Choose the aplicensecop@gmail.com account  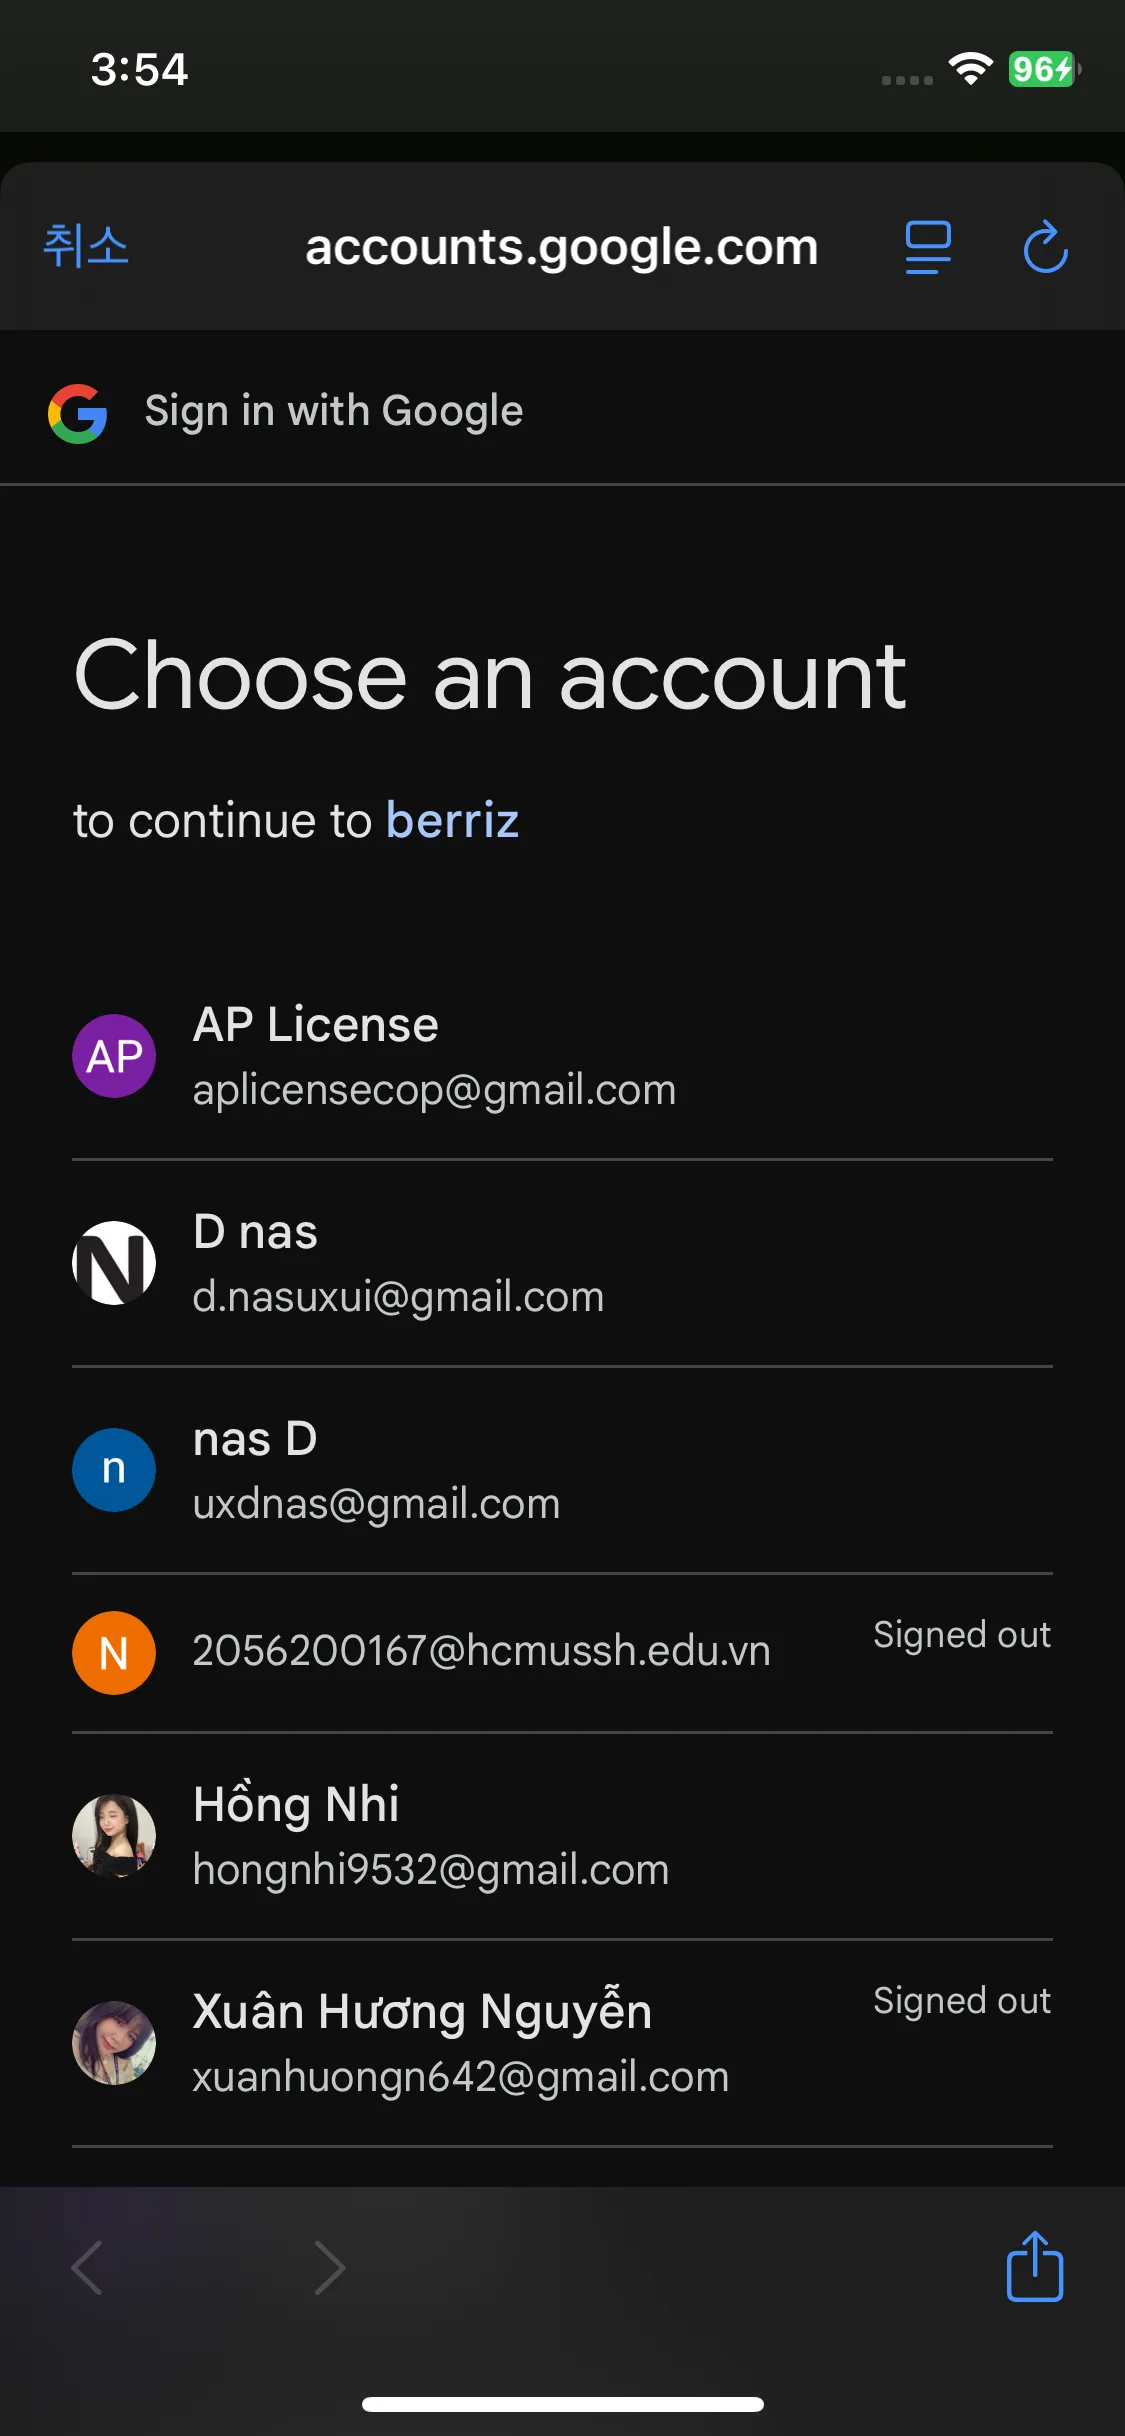click(434, 1089)
